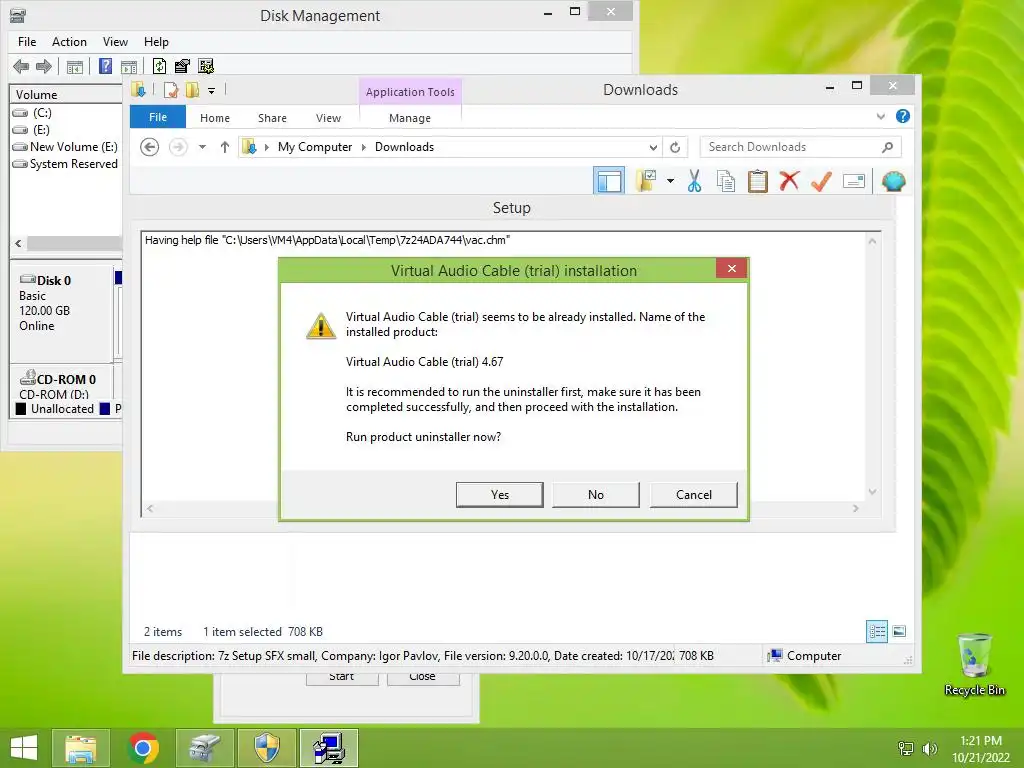Open Recent locations dropdown in Downloads

pos(202,147)
